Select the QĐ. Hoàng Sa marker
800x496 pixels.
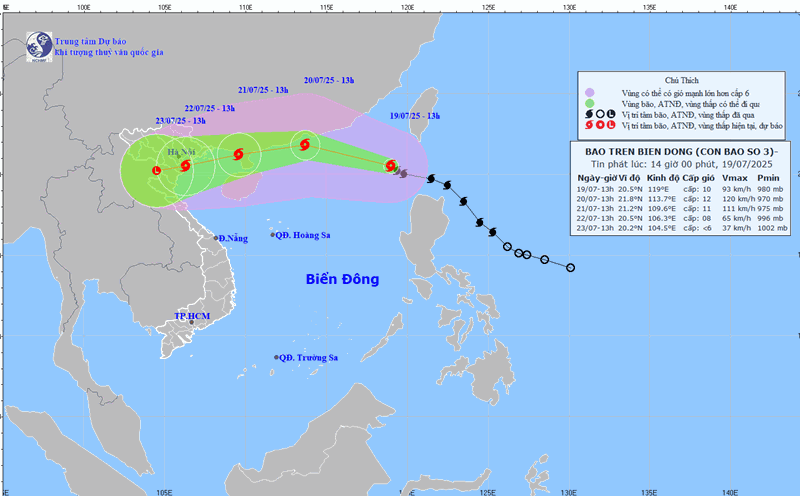coord(272,235)
